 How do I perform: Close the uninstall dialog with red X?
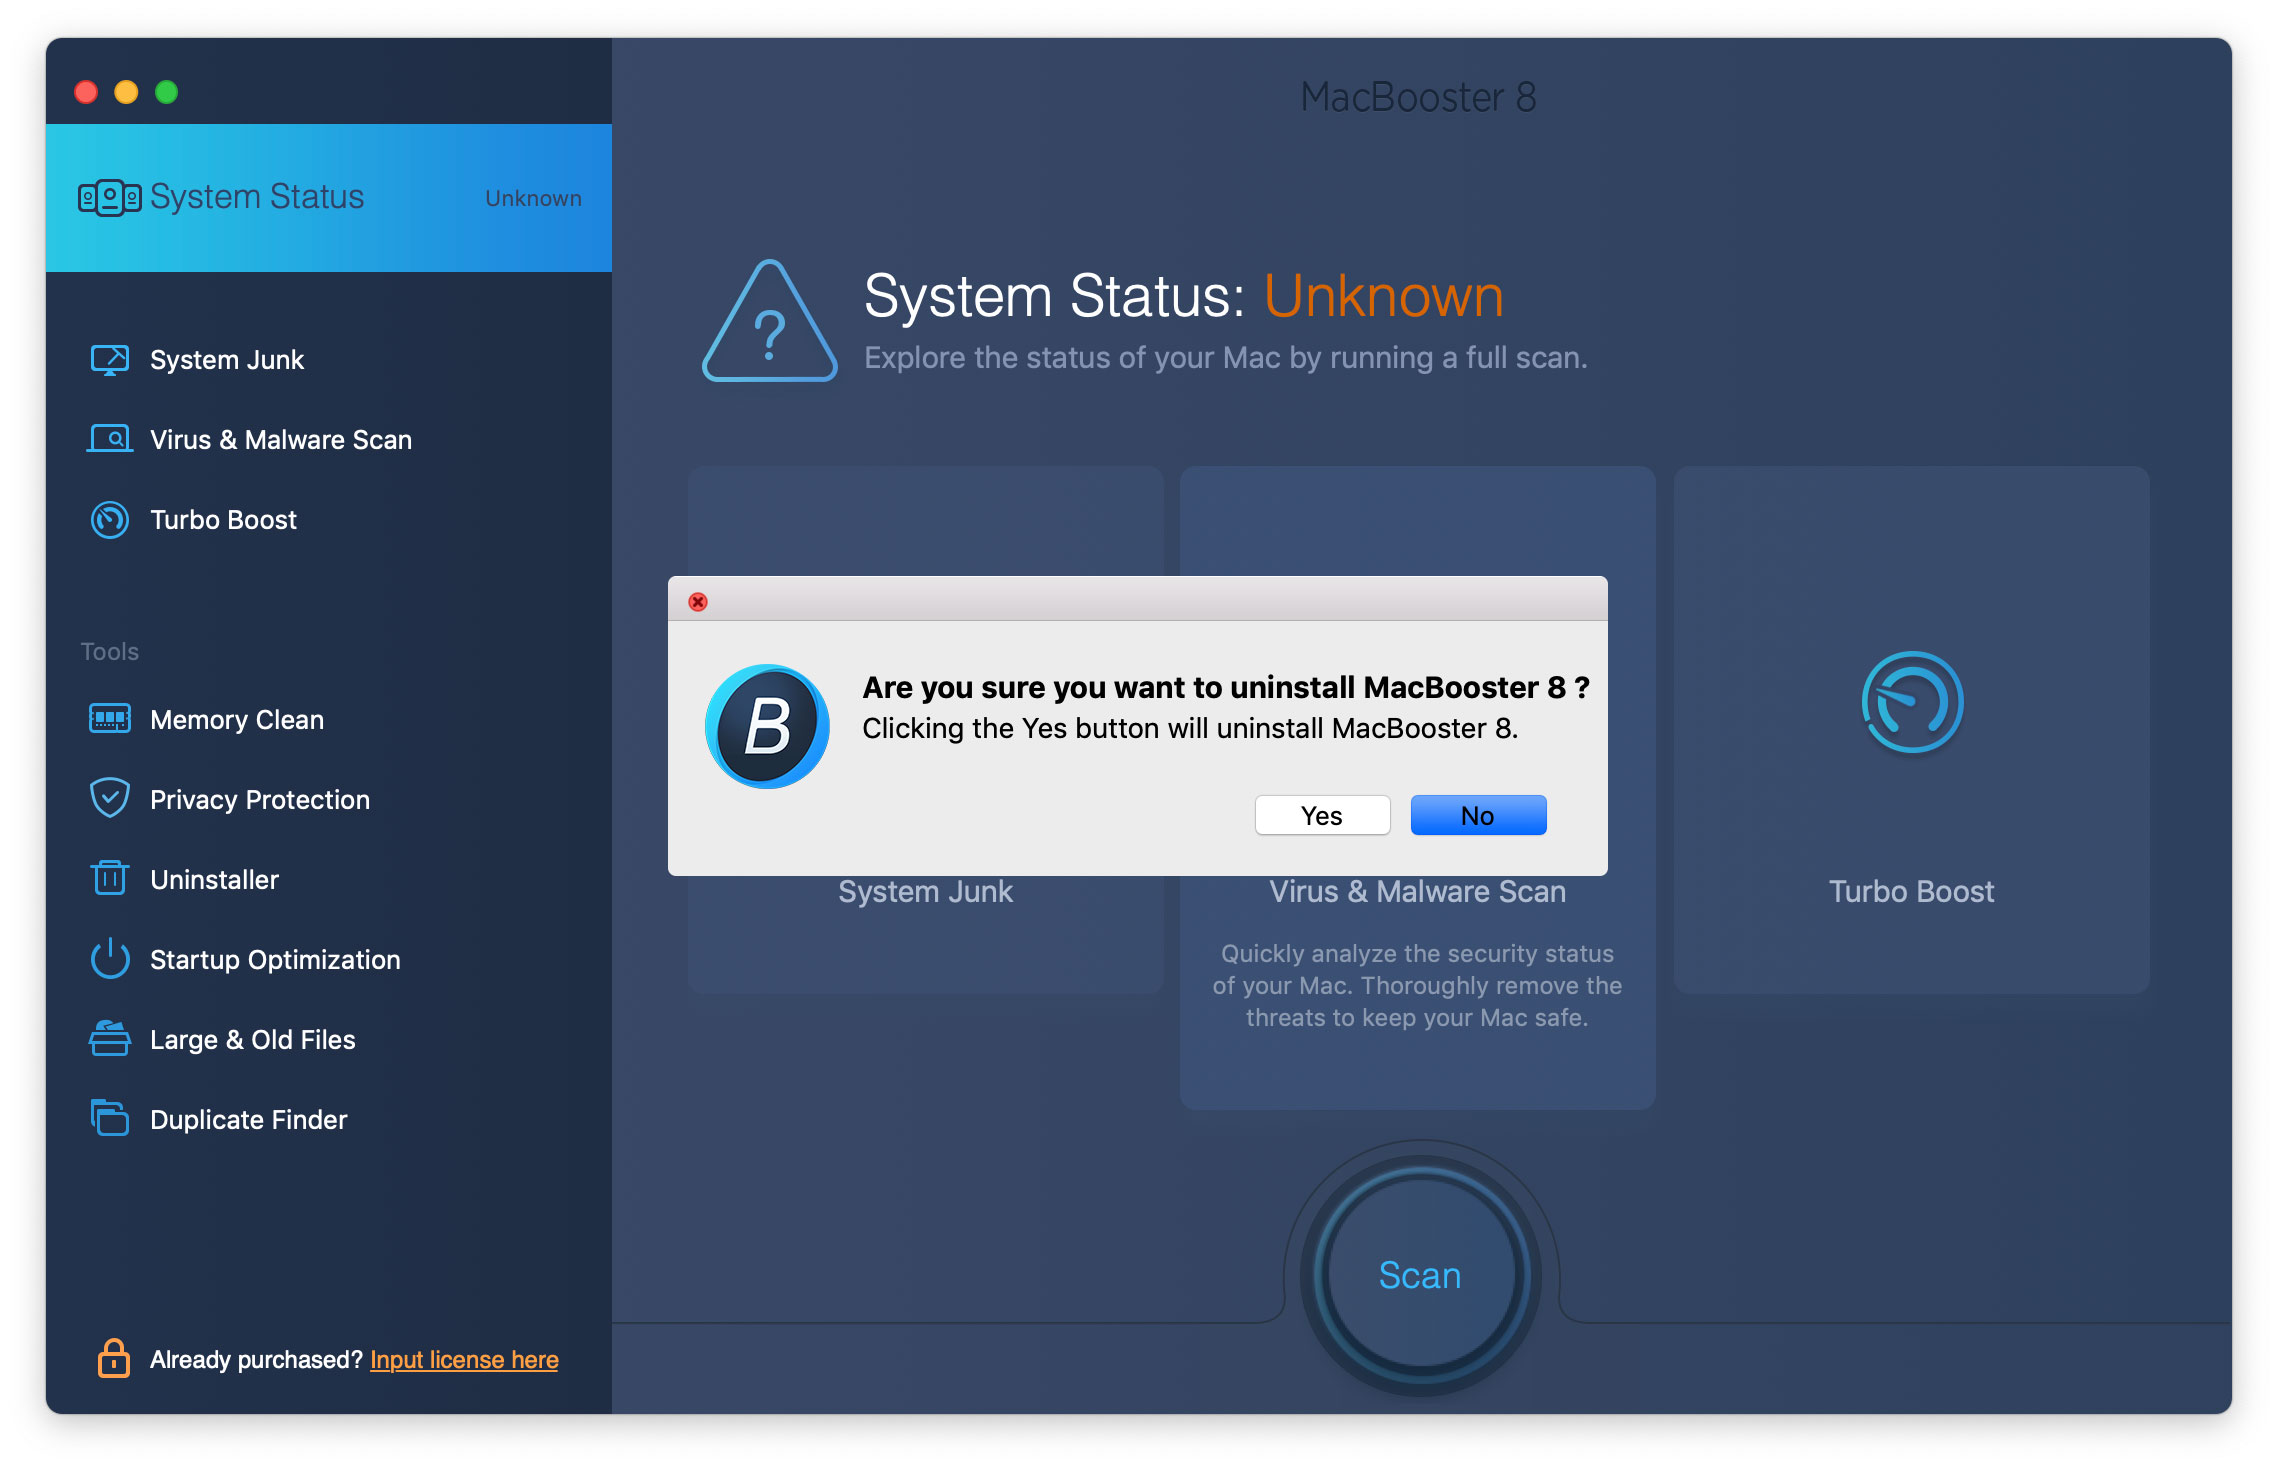[x=698, y=601]
